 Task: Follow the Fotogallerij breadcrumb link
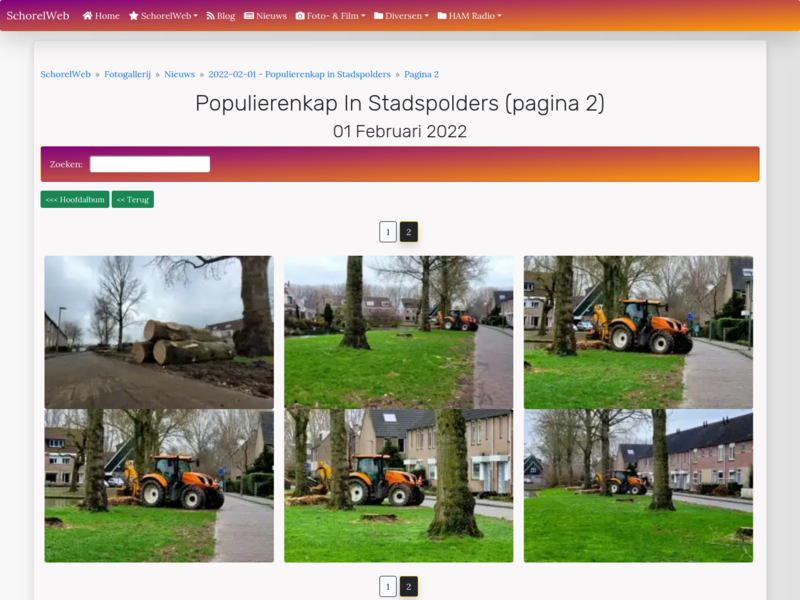[128, 74]
